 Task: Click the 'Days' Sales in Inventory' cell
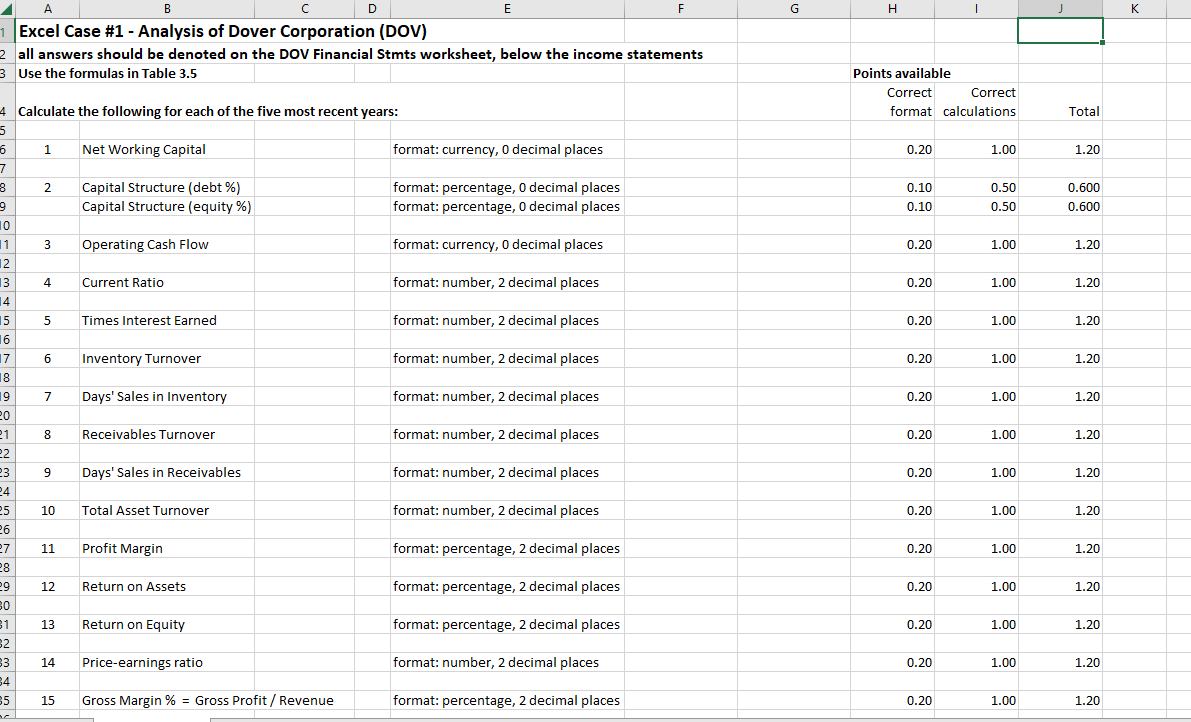pos(167,396)
